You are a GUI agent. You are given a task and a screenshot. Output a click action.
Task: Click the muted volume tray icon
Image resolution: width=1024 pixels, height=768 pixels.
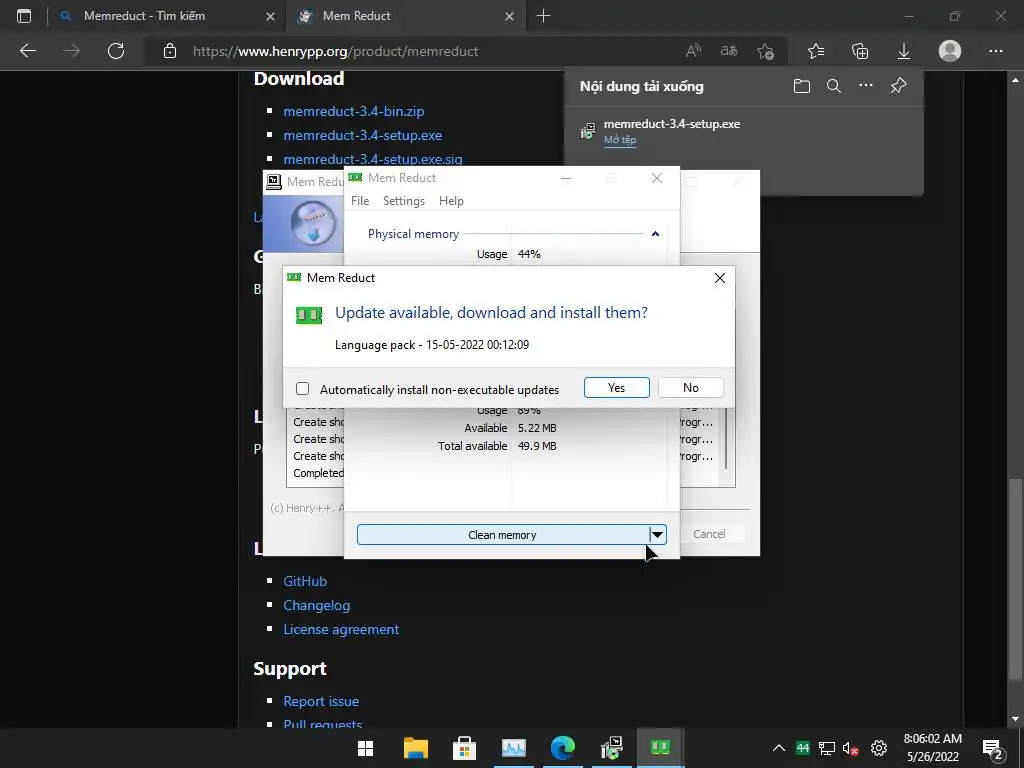[x=850, y=748]
